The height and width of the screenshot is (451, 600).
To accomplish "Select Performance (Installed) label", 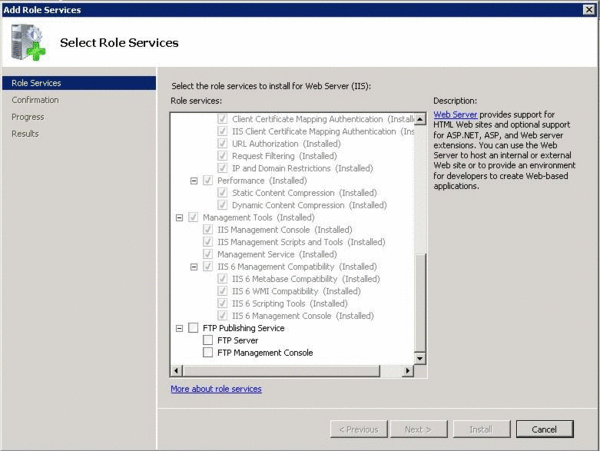I will (x=262, y=180).
